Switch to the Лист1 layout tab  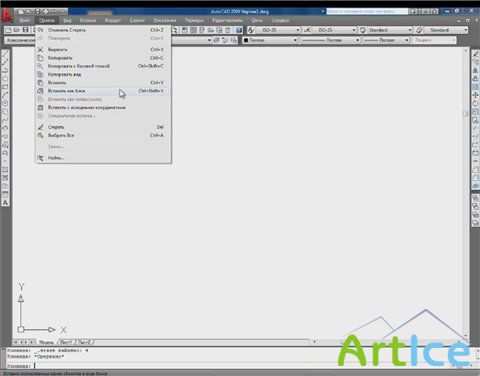[x=66, y=342]
